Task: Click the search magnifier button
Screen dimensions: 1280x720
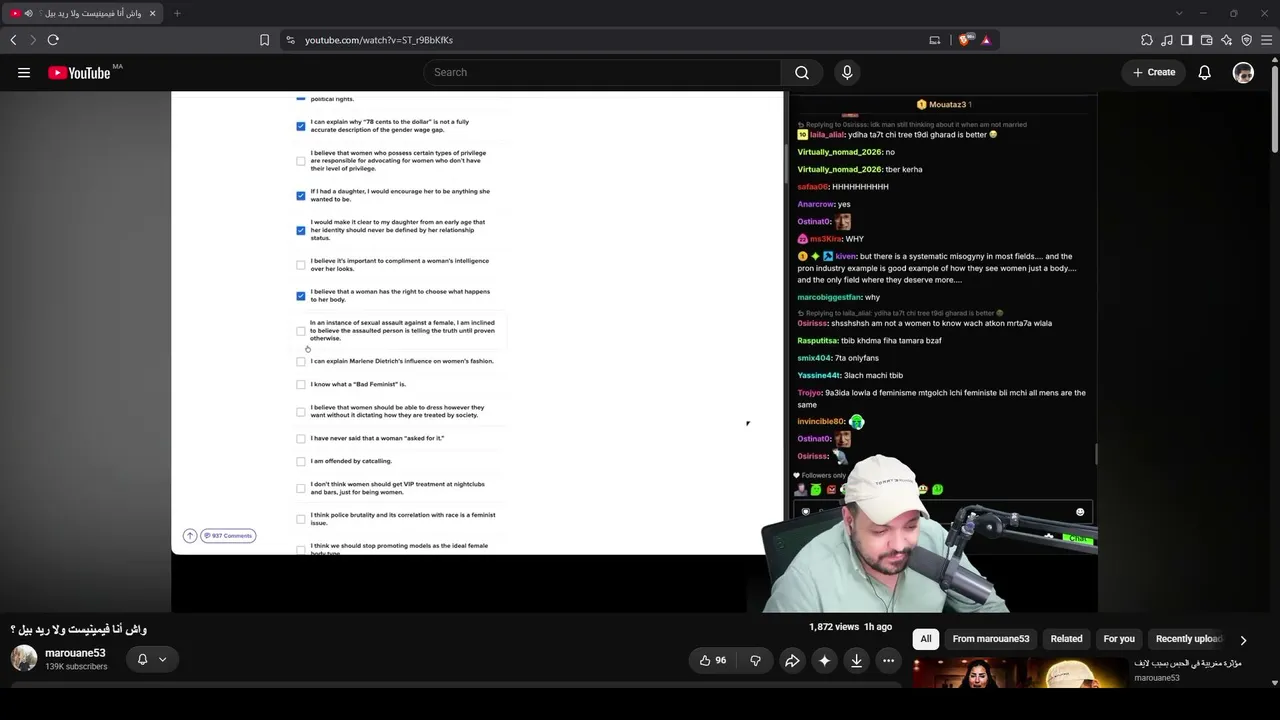Action: coord(802,72)
